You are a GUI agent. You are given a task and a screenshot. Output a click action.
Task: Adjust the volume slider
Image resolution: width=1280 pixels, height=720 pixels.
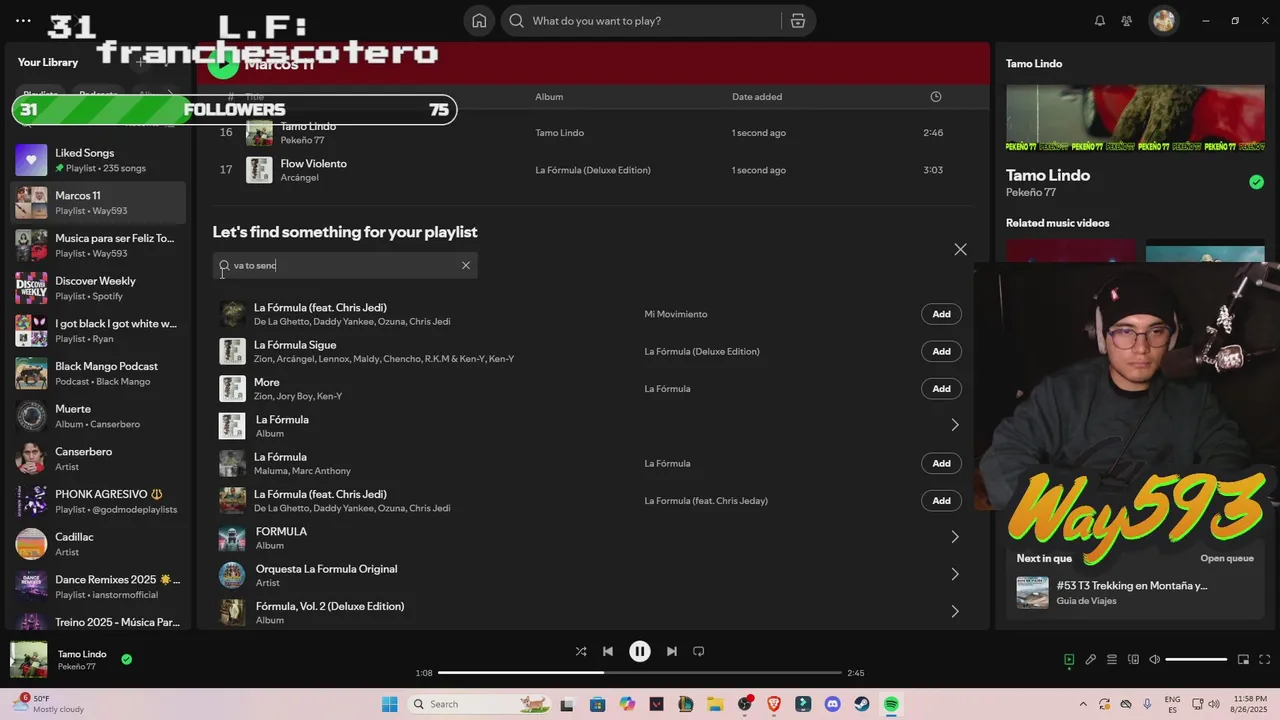click(x=1196, y=660)
